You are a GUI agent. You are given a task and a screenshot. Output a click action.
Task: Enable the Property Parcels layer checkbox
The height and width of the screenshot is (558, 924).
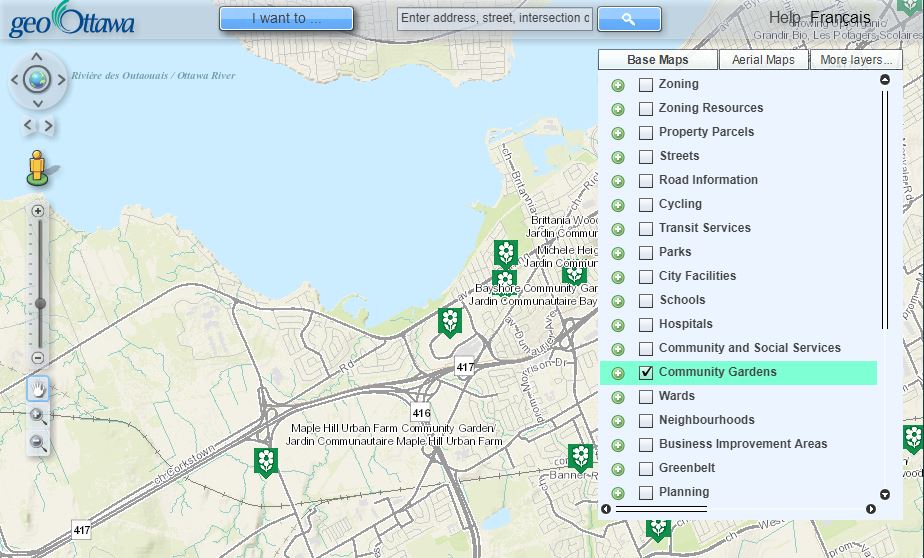(646, 133)
